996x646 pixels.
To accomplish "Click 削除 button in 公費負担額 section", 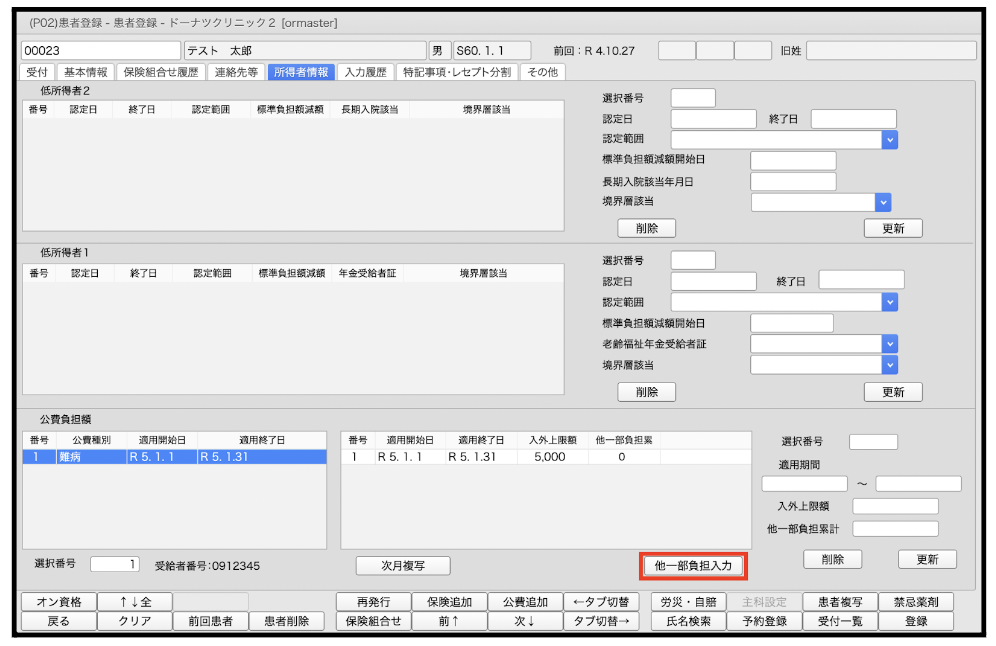I will (833, 559).
